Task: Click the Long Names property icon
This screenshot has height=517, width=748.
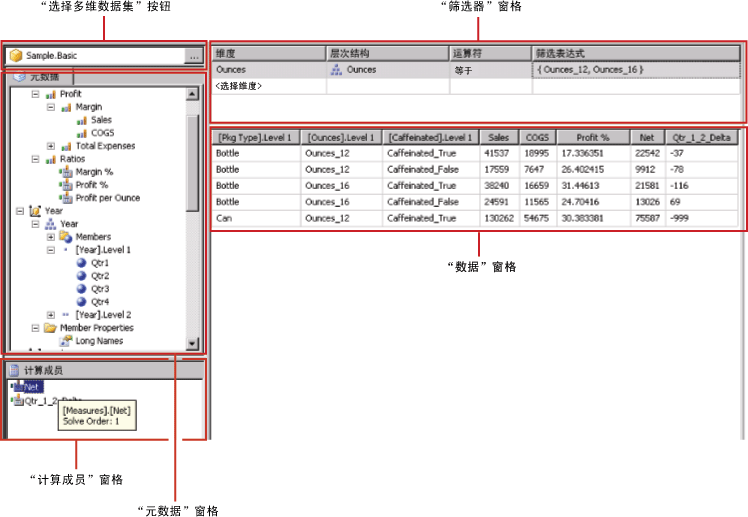Action: click(x=66, y=341)
